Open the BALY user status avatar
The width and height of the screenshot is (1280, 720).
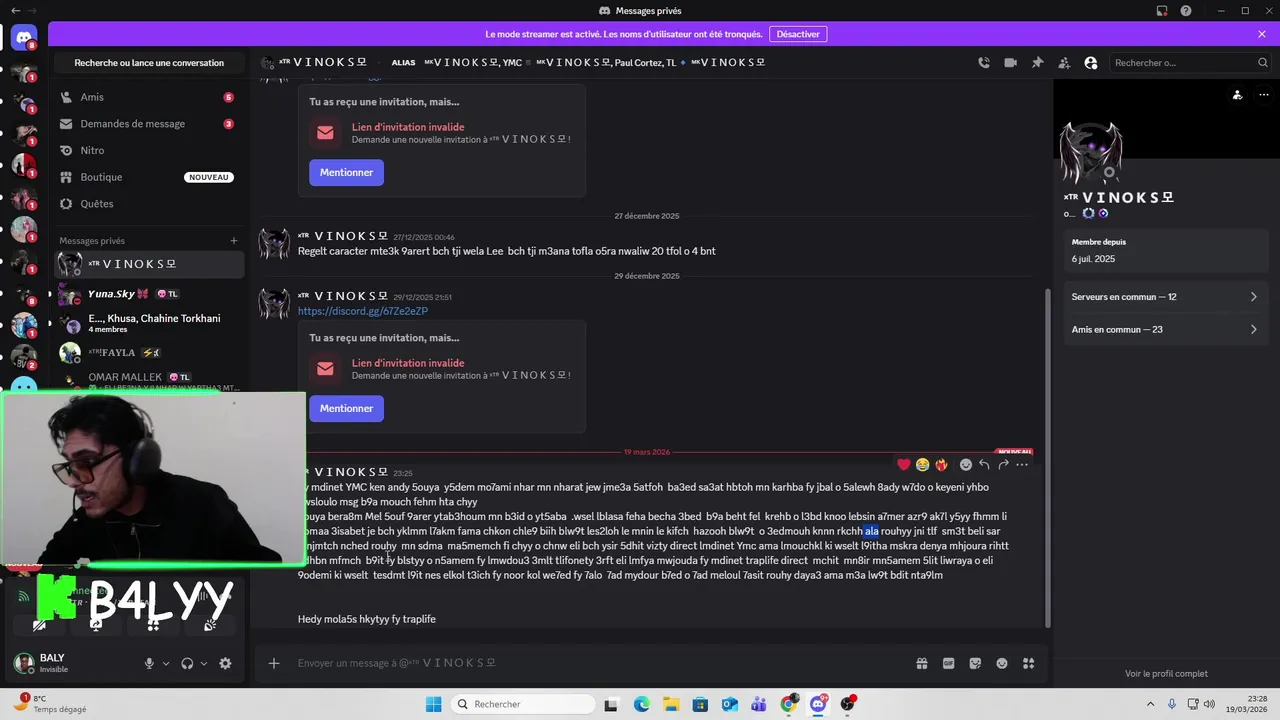point(24,663)
